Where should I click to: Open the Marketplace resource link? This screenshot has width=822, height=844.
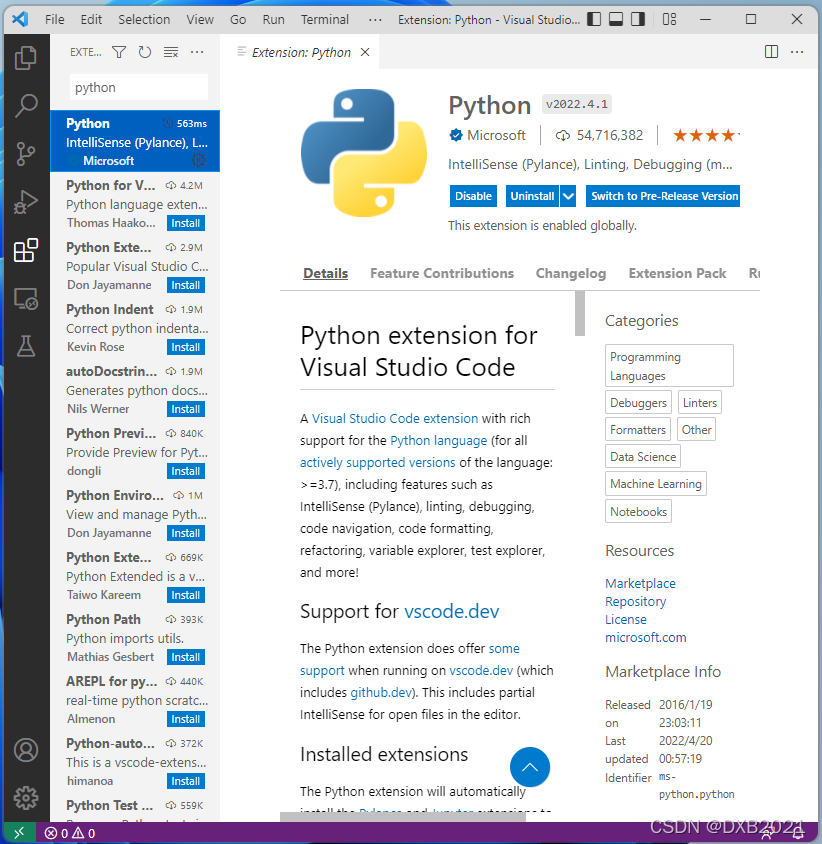coord(640,583)
